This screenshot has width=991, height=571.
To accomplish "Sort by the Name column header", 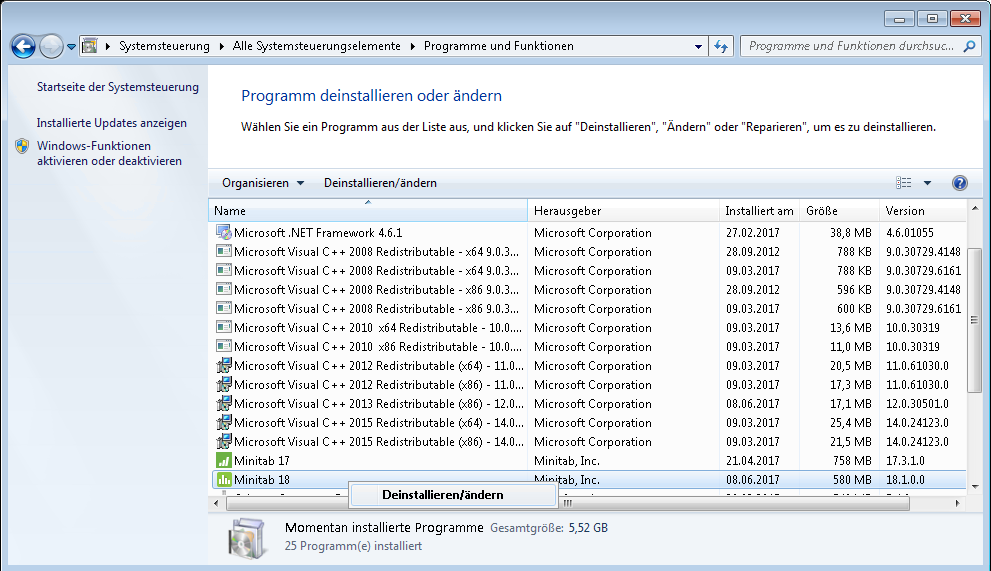I will [x=368, y=211].
